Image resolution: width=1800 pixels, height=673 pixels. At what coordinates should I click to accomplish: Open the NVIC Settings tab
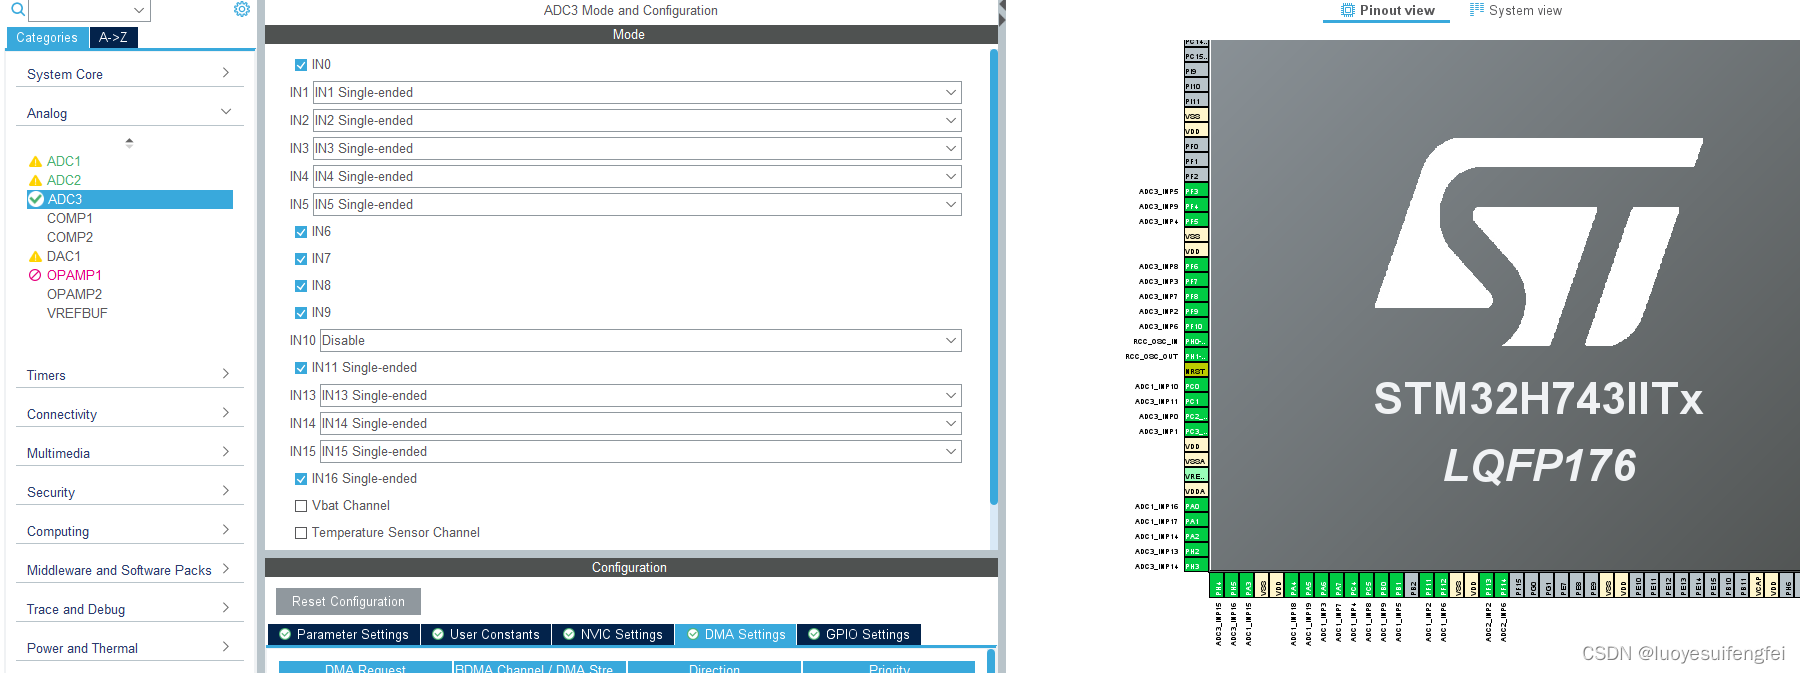click(612, 634)
